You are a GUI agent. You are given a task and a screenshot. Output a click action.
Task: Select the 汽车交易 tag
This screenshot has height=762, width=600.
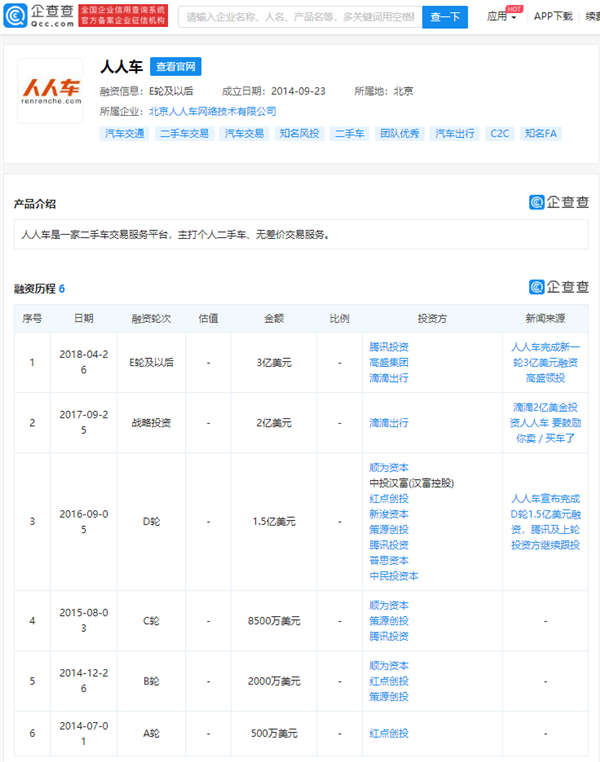pyautogui.click(x=244, y=134)
